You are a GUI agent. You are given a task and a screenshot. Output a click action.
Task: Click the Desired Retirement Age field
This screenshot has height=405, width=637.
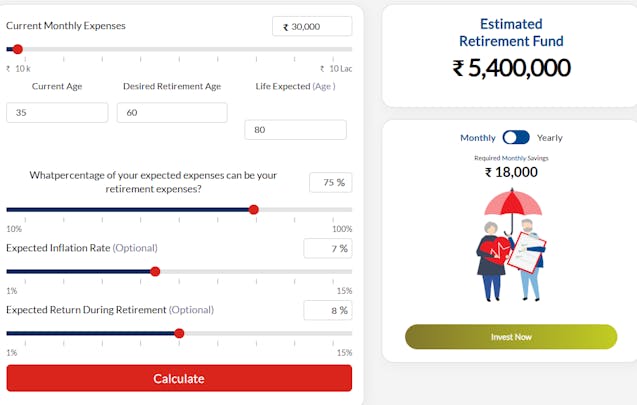pyautogui.click(x=172, y=112)
